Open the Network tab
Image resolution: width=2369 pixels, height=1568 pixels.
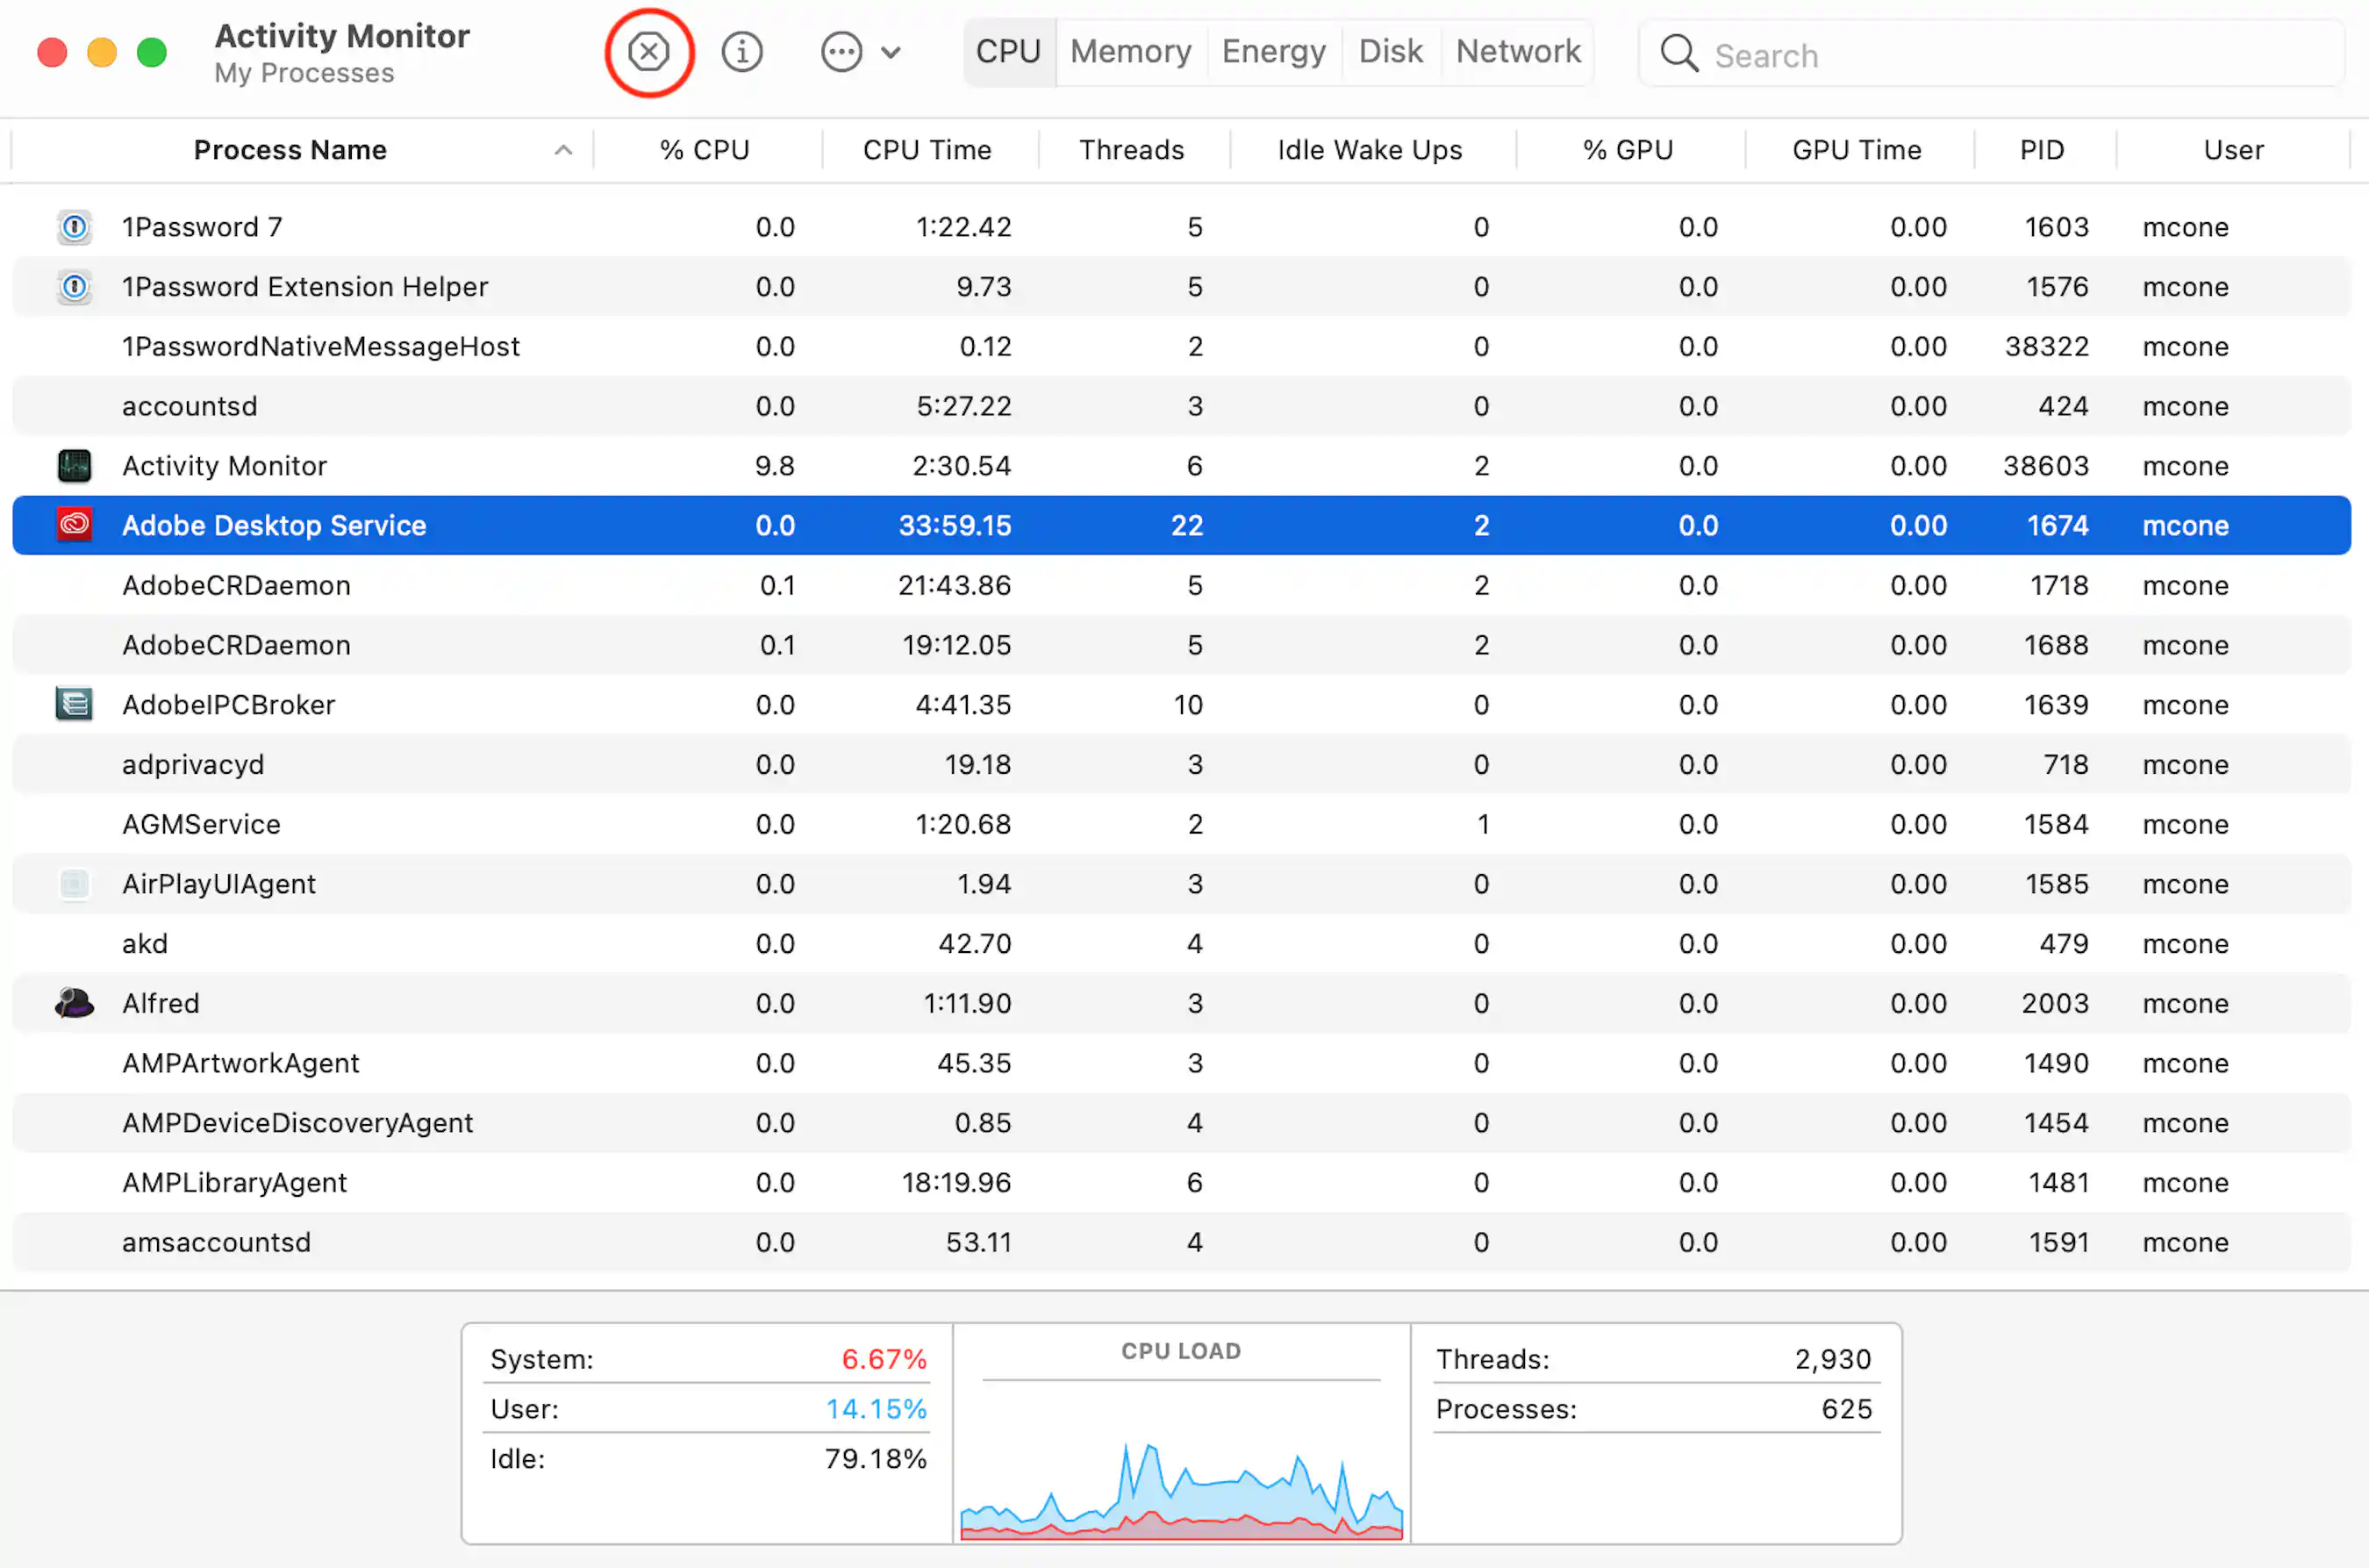(x=1516, y=51)
